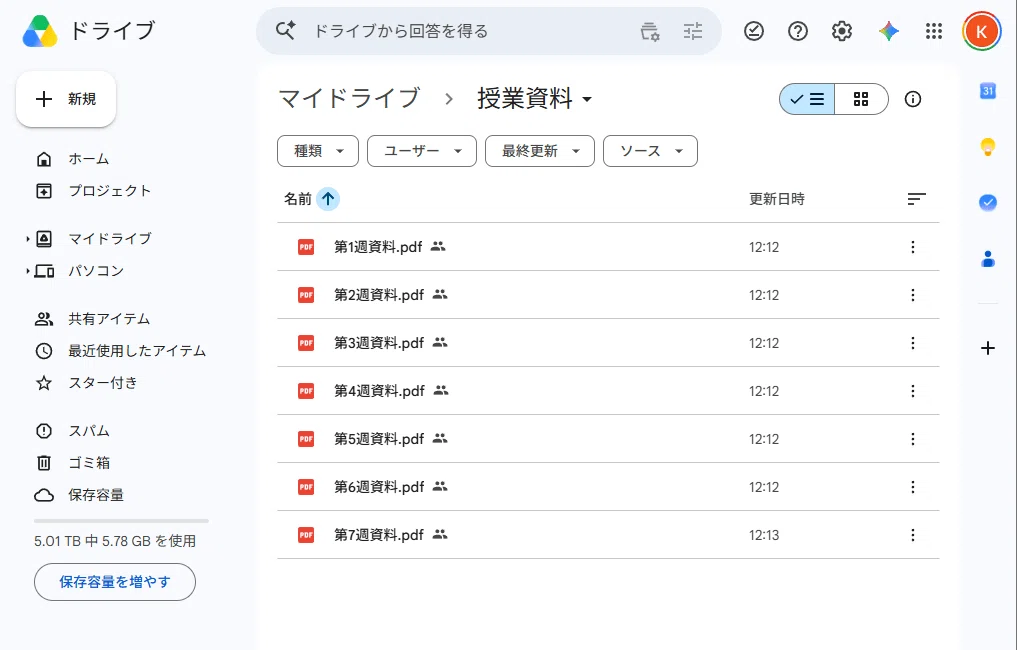Open more actions for 第4週資料.pdf
Image resolution: width=1017 pixels, height=650 pixels.
coord(913,391)
